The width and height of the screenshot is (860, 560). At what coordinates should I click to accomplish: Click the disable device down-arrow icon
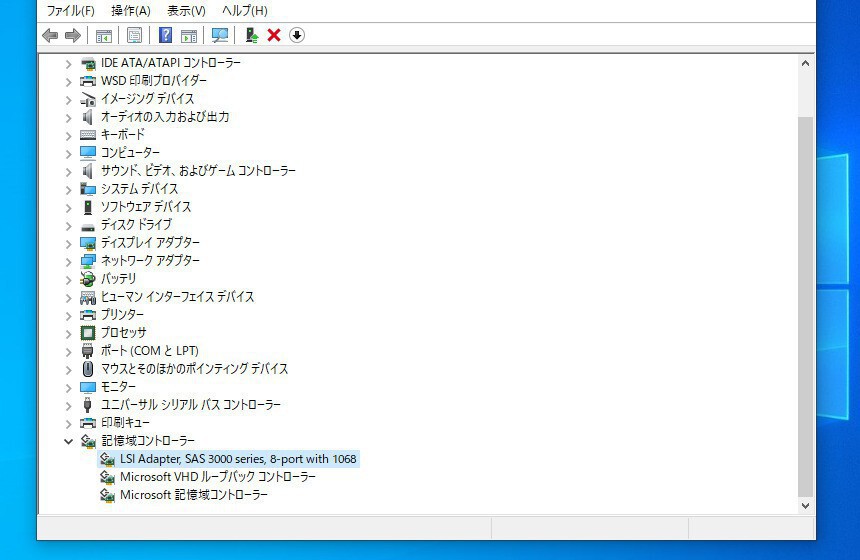pyautogui.click(x=297, y=35)
